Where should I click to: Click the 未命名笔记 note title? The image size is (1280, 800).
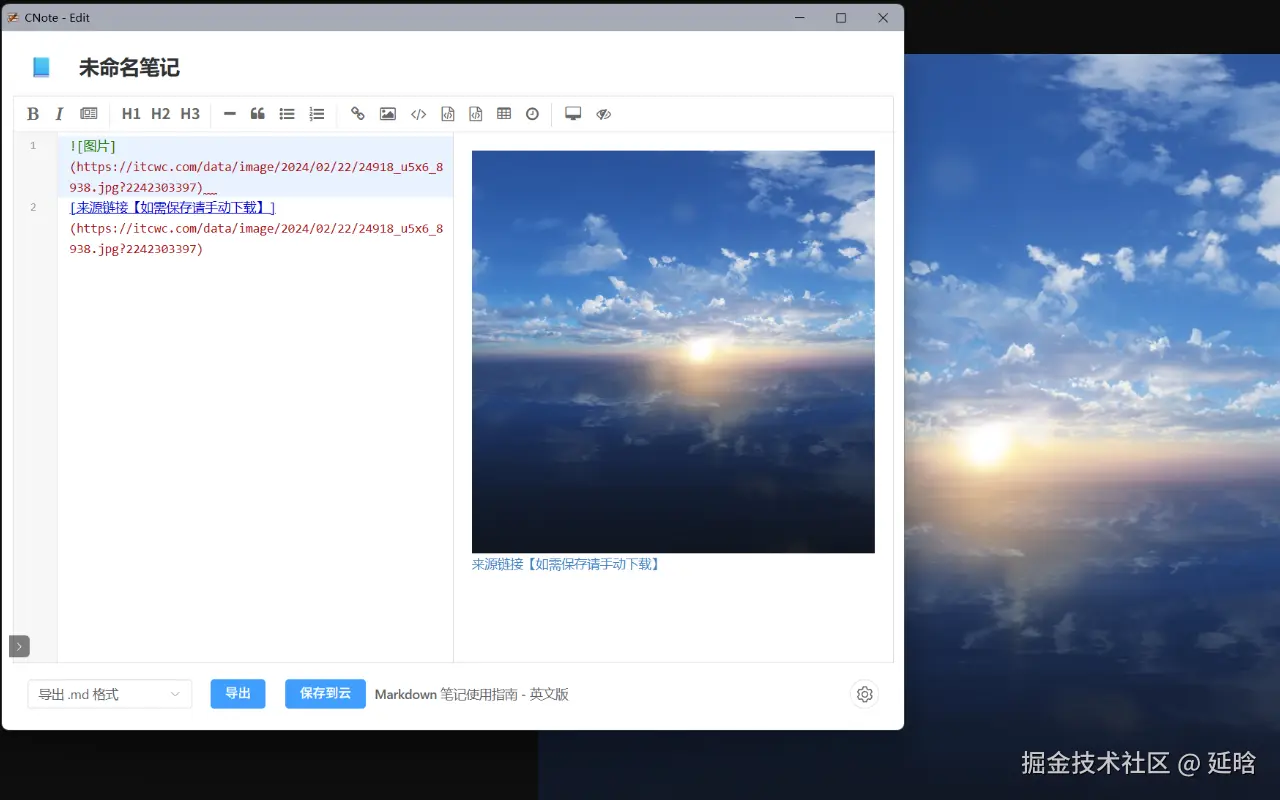point(129,68)
